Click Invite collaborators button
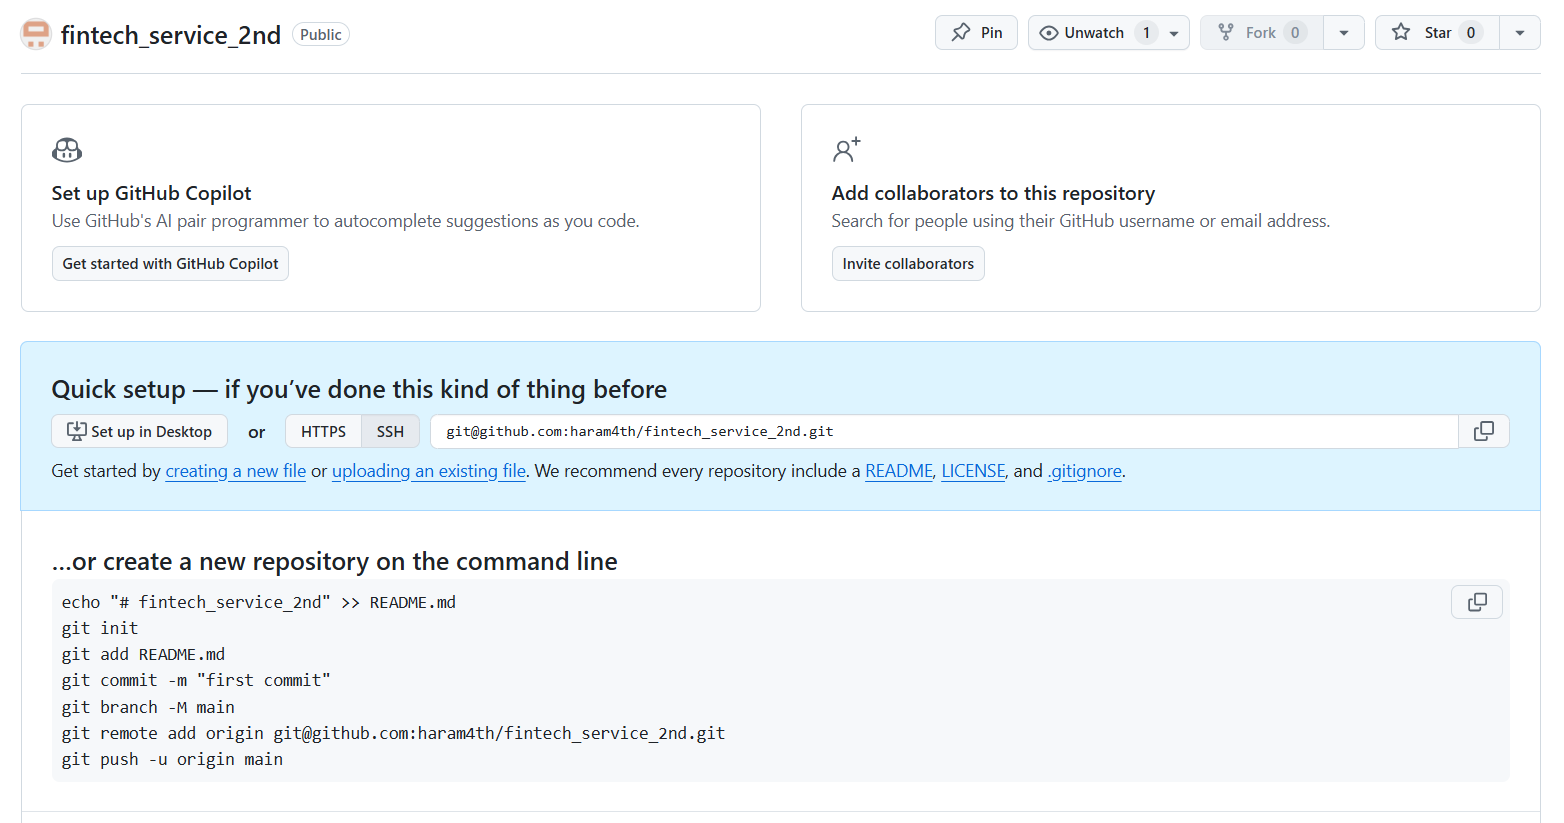The image size is (1564, 823). [908, 264]
